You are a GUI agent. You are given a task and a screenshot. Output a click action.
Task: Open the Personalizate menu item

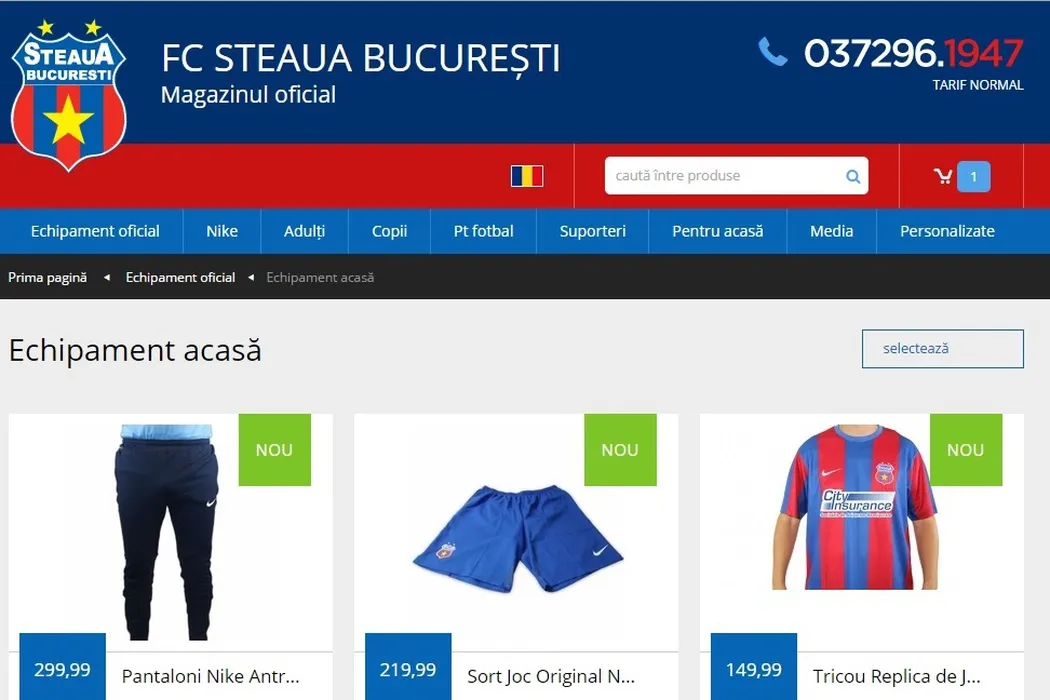[947, 231]
